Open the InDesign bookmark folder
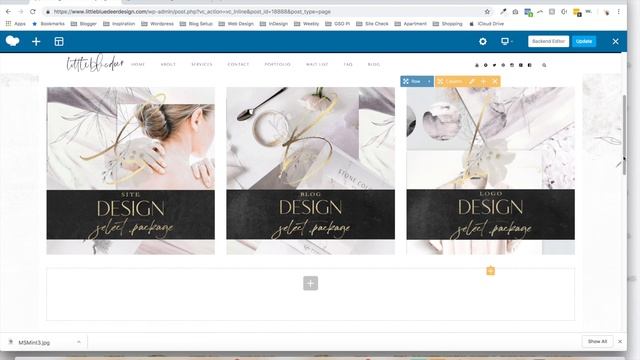This screenshot has width=640, height=360. [274, 24]
